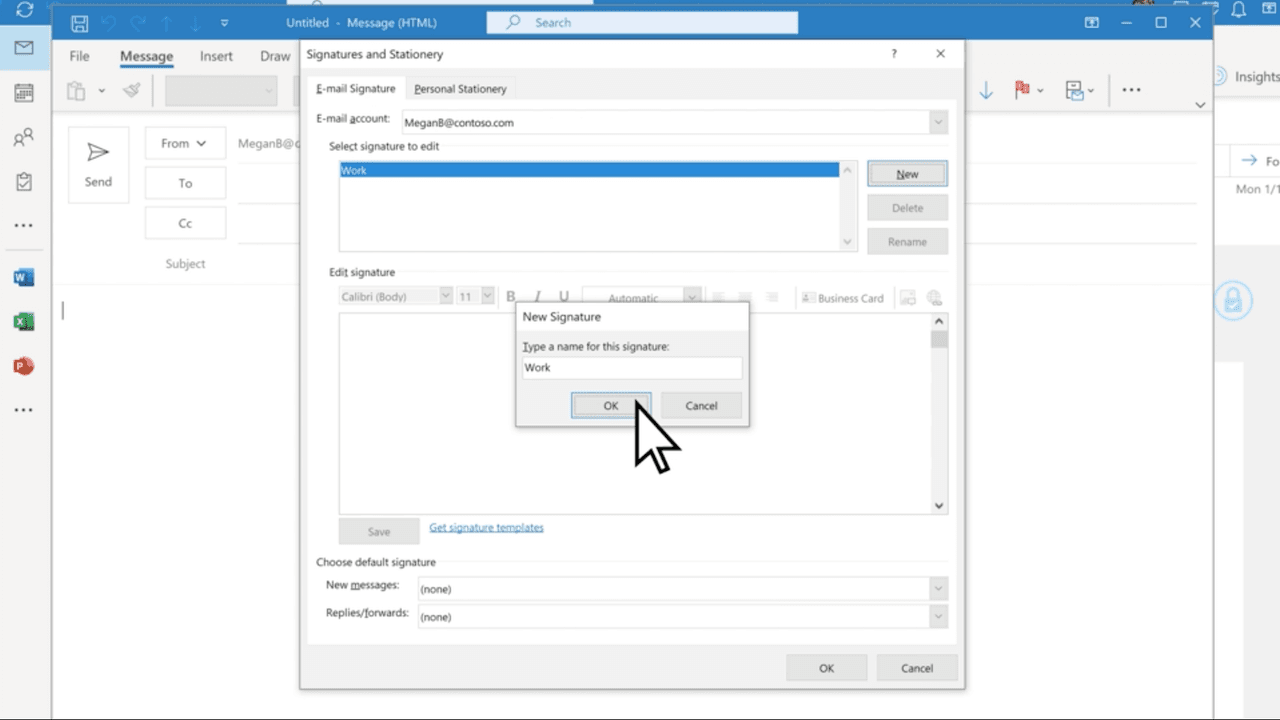
Task: Launch Word from the sidebar
Action: [23, 277]
